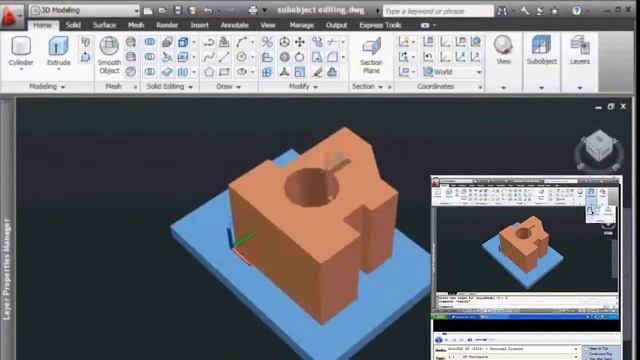Click the Copy tool in Modify panel
Viewport: 640px width, 360px height.
pyautogui.click(x=317, y=42)
